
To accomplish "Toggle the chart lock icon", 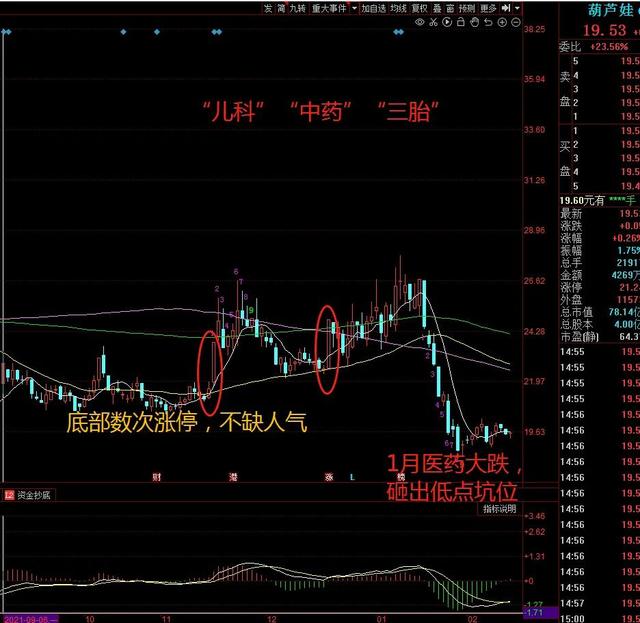I will [461, 22].
